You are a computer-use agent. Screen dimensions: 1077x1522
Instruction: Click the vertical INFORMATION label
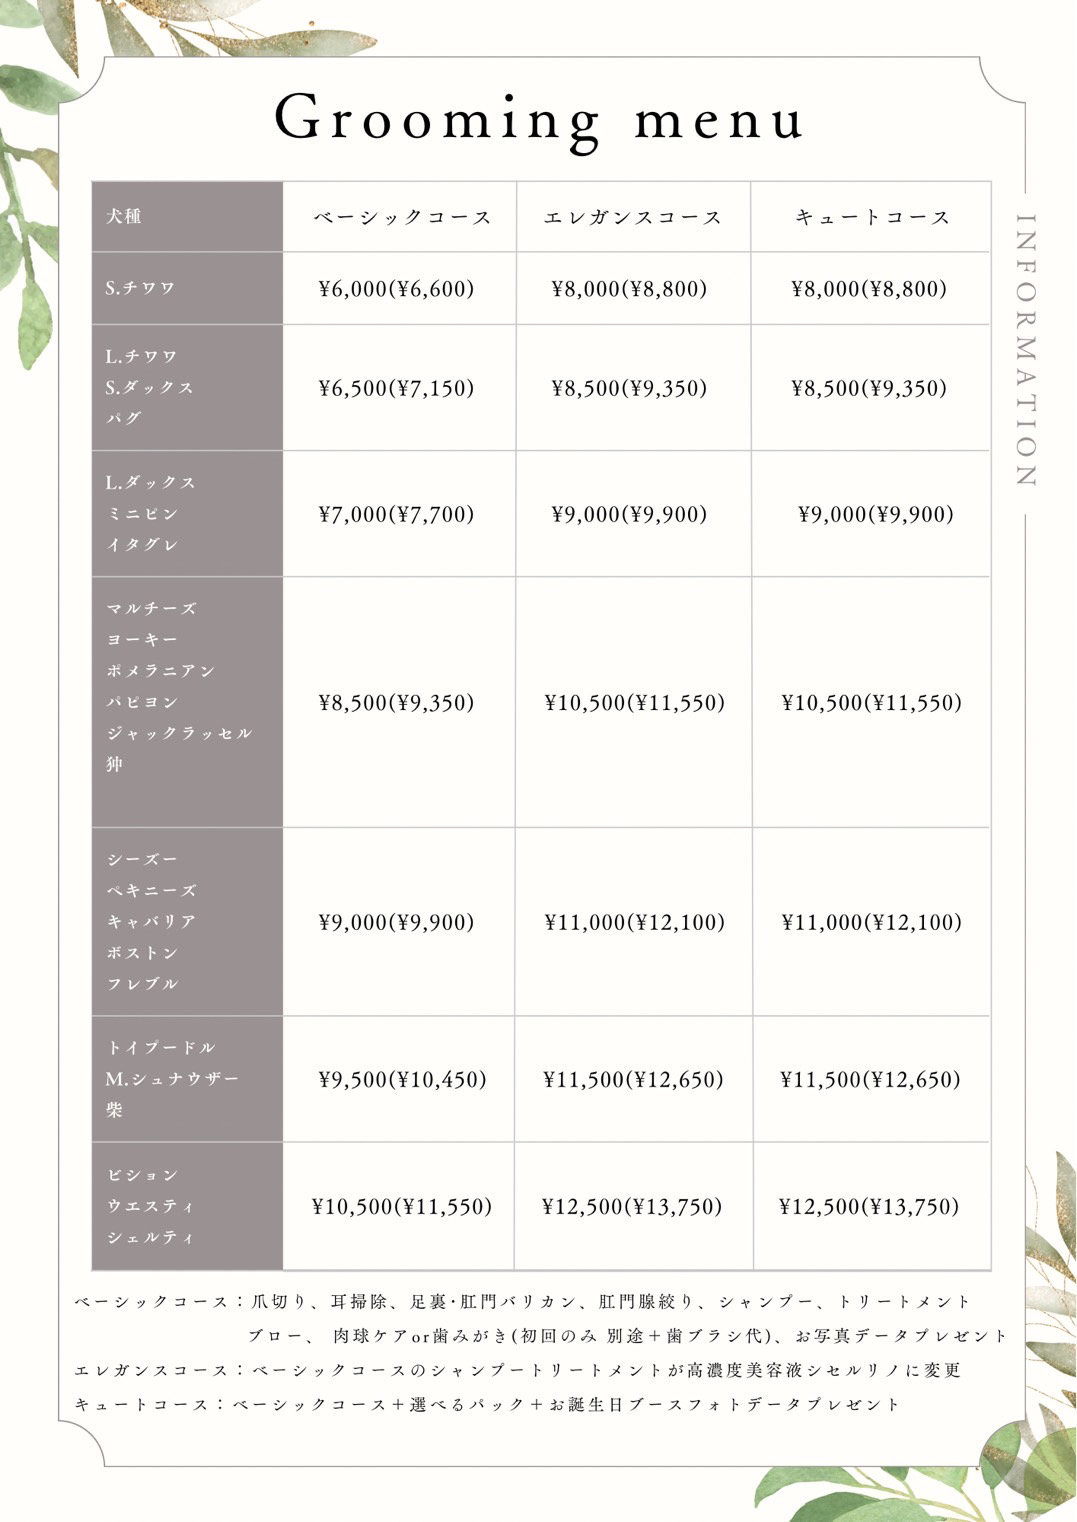click(1025, 350)
